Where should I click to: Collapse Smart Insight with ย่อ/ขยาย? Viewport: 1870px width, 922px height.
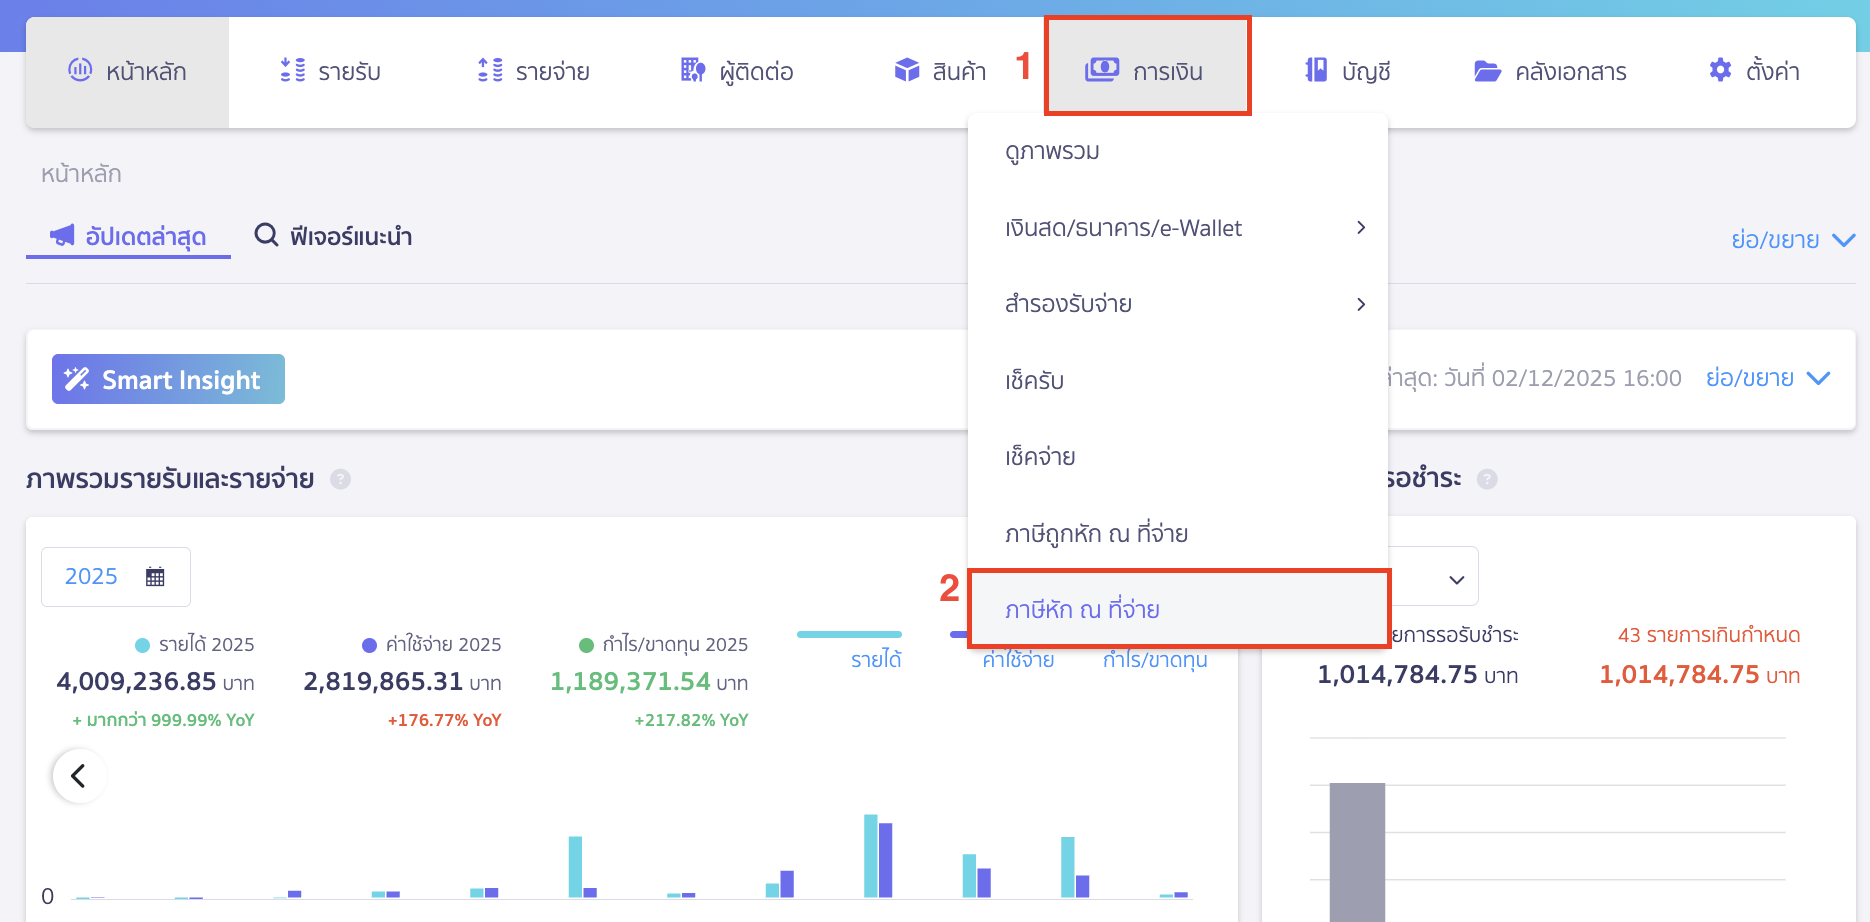pos(1767,378)
